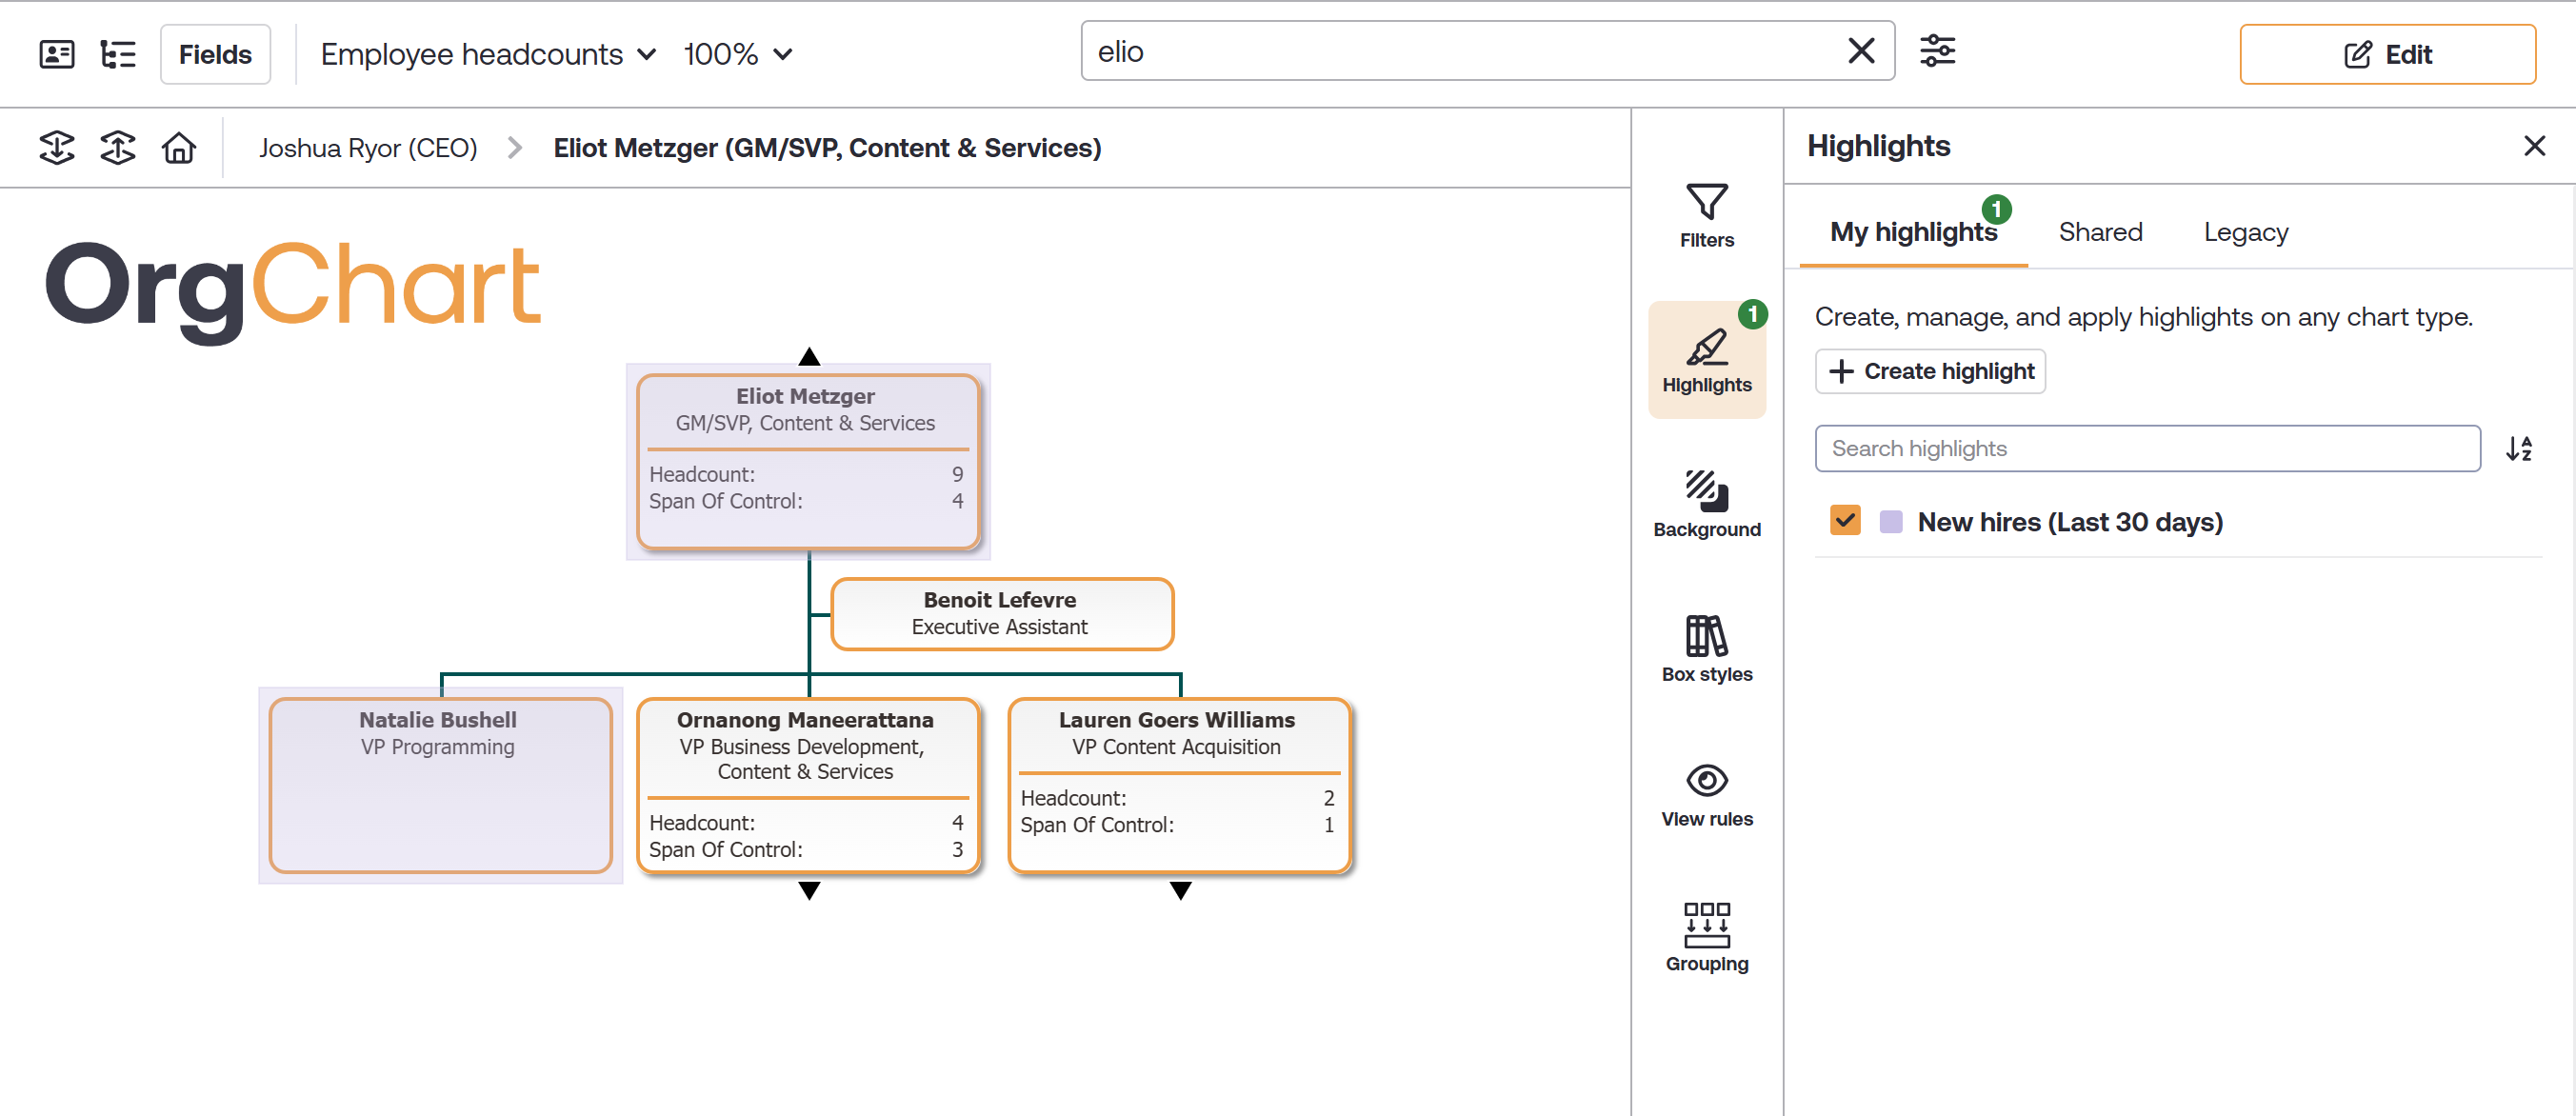Select the Natalie Bushell VP Programming box
Screen dimensions: 2576x1116
coord(440,784)
